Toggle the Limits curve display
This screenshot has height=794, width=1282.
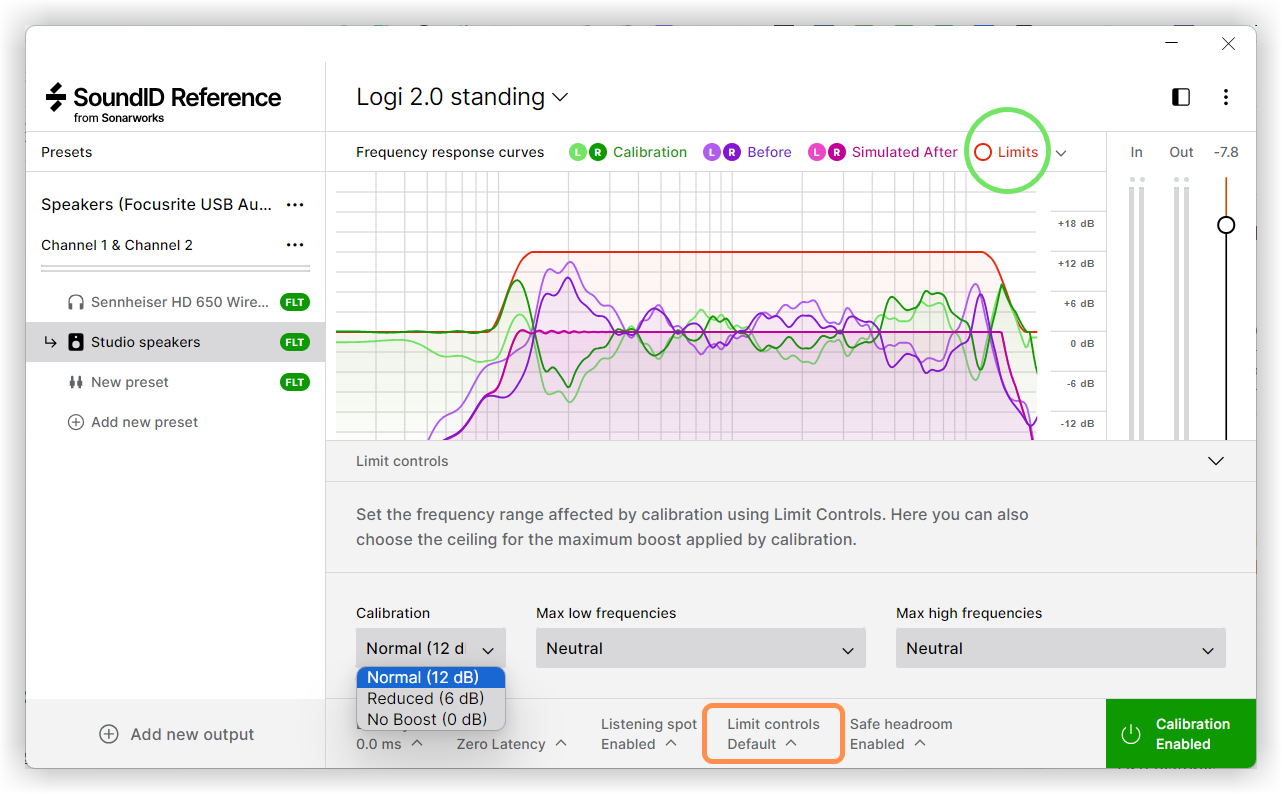pos(1006,152)
